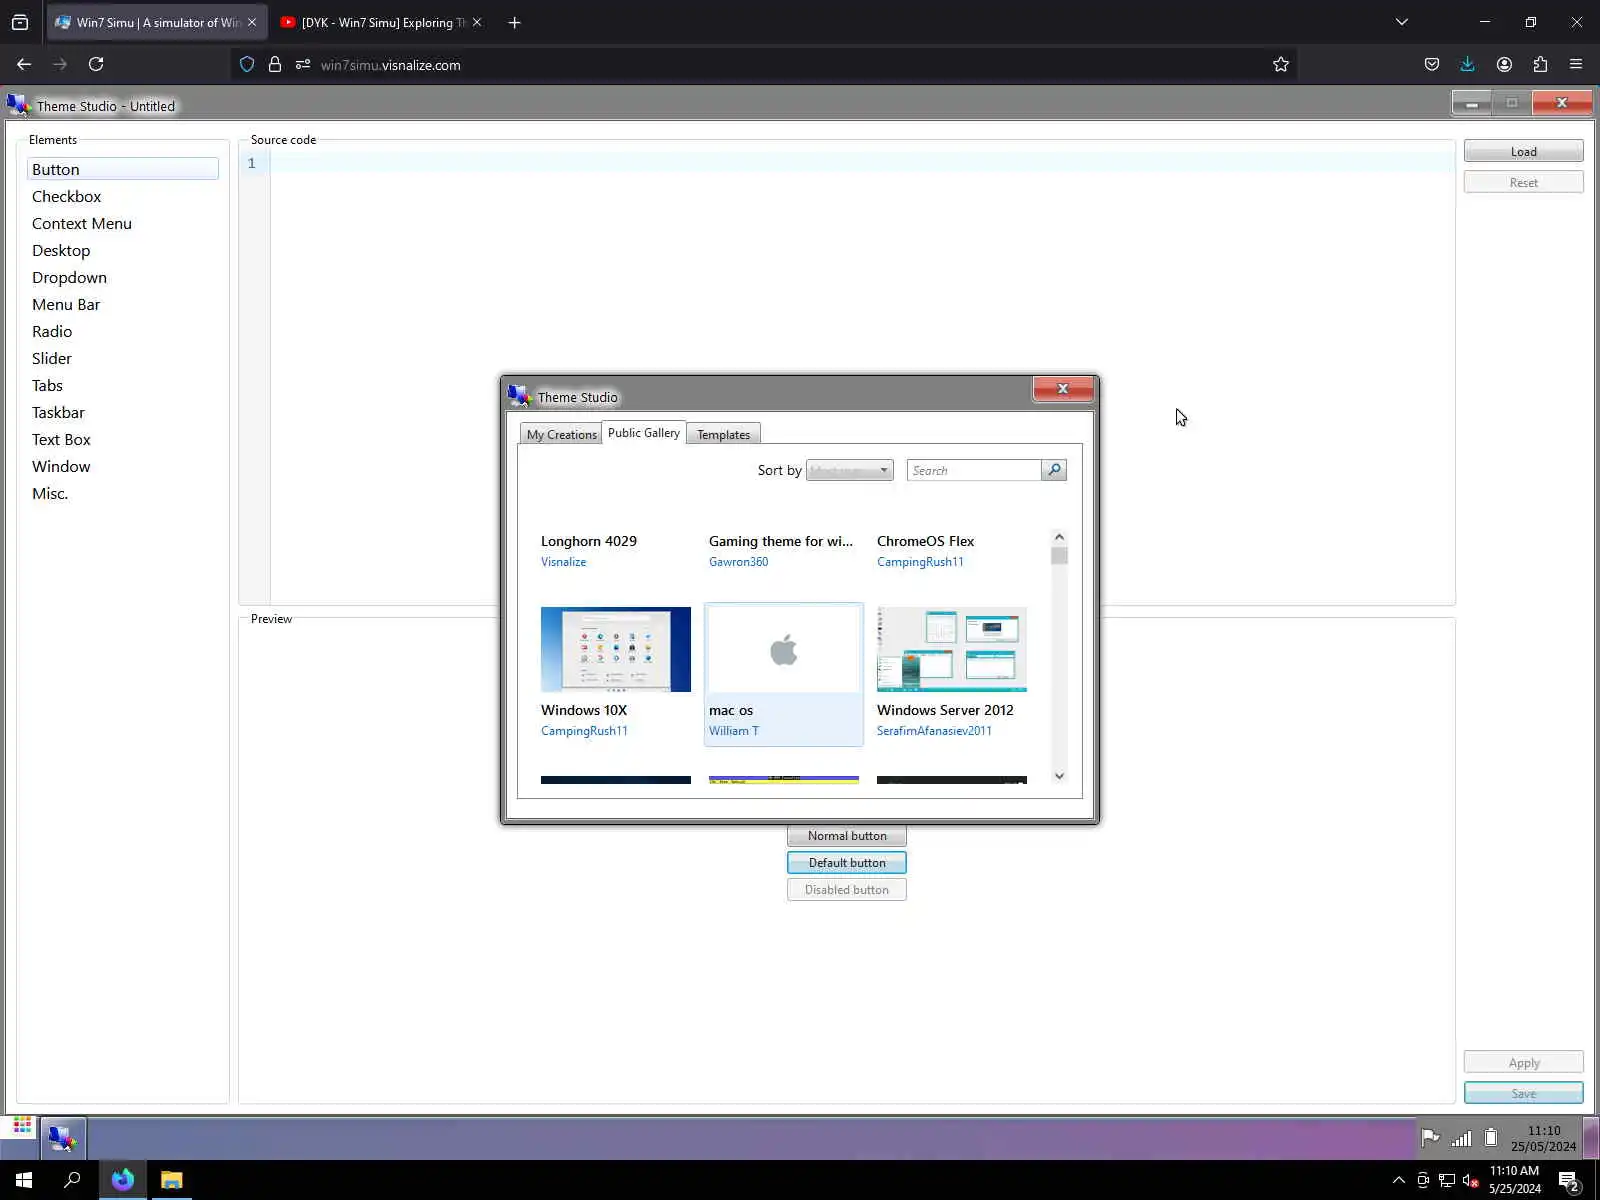Select Button in the Elements list
1600x1200 pixels.
(x=123, y=169)
